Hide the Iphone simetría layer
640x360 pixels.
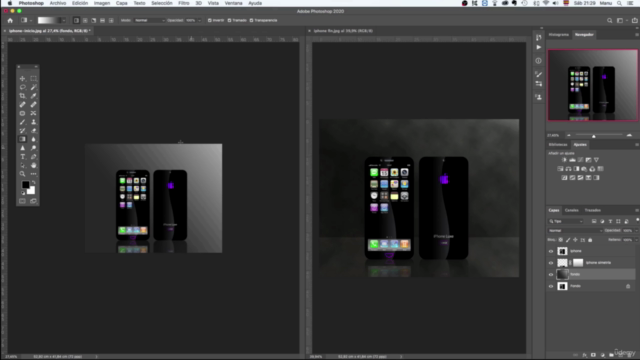[x=551, y=263]
